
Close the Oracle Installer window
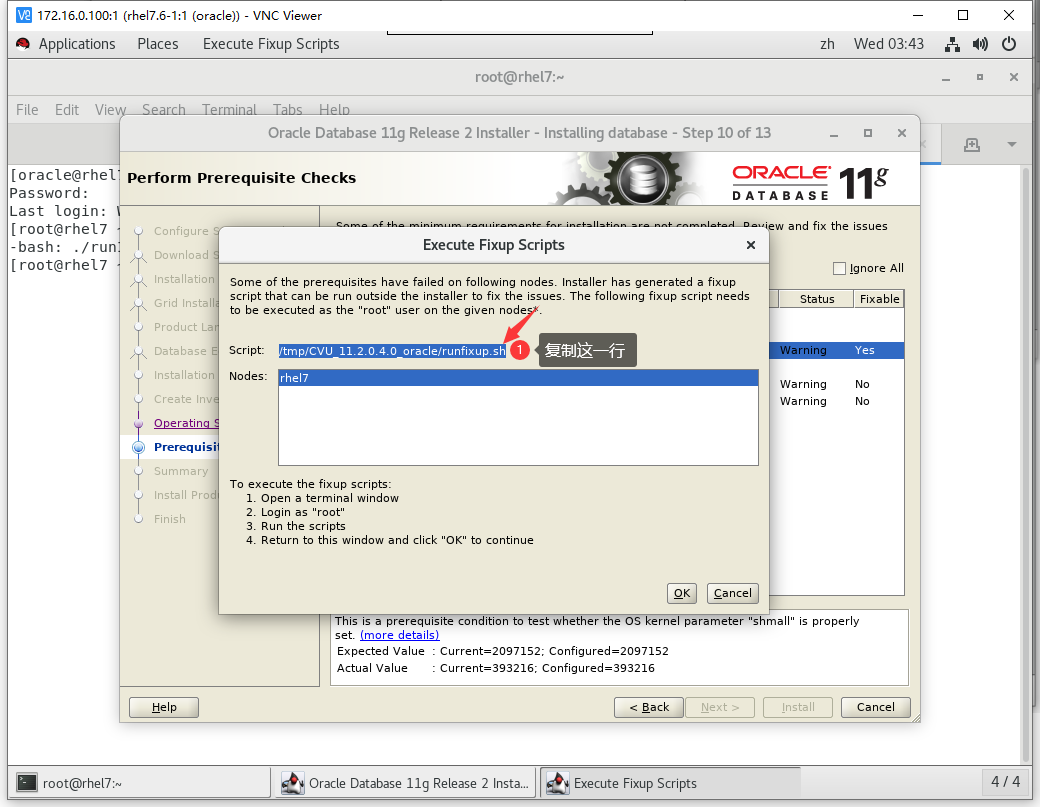(x=901, y=133)
